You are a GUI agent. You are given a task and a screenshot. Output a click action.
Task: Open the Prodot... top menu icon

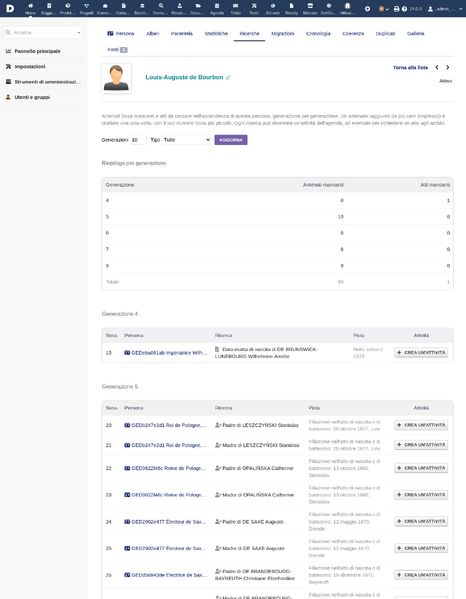click(x=68, y=6)
